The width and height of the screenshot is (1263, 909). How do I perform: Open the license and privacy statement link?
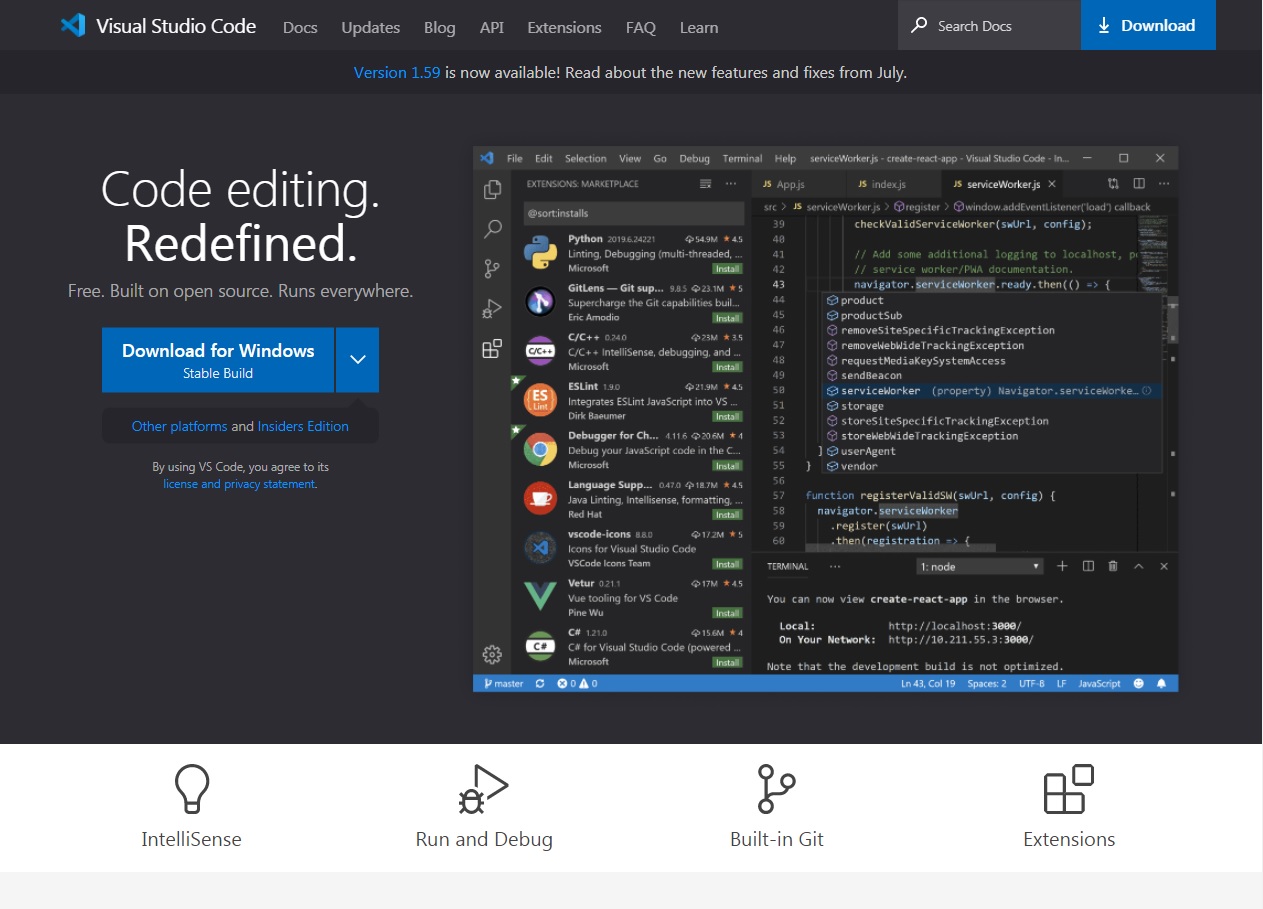point(239,484)
